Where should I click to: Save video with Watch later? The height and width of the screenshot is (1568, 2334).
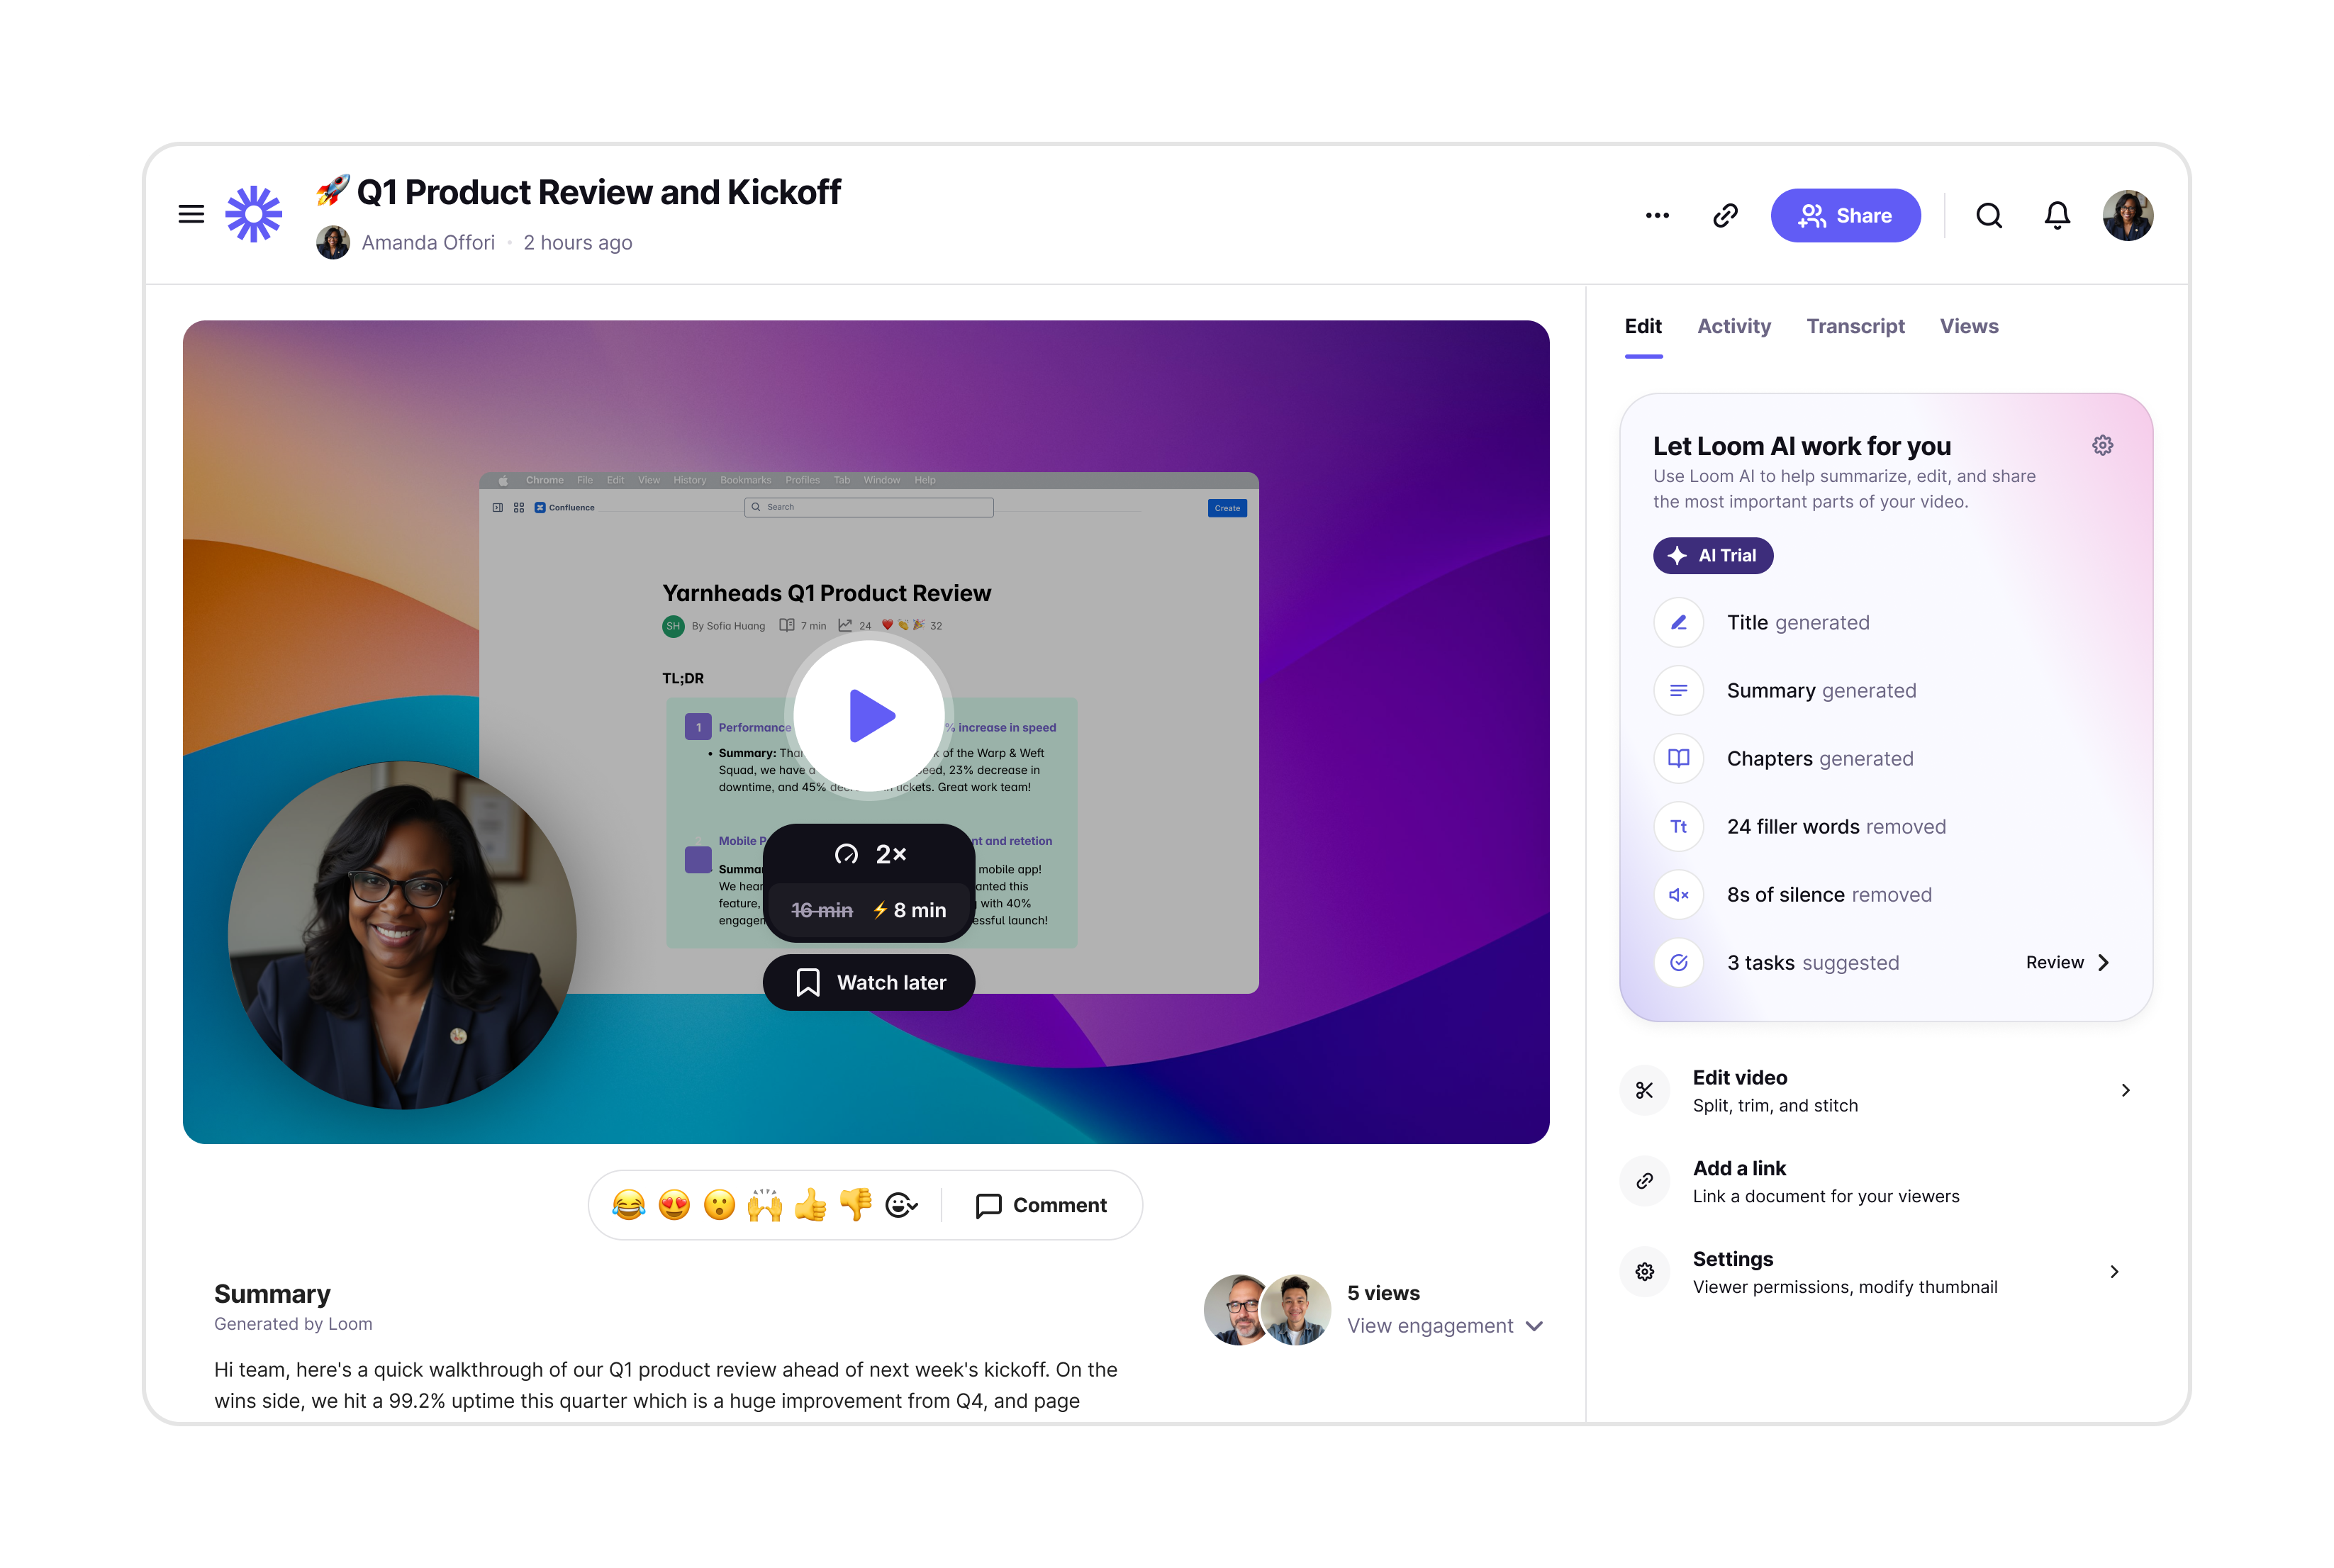[x=869, y=983]
